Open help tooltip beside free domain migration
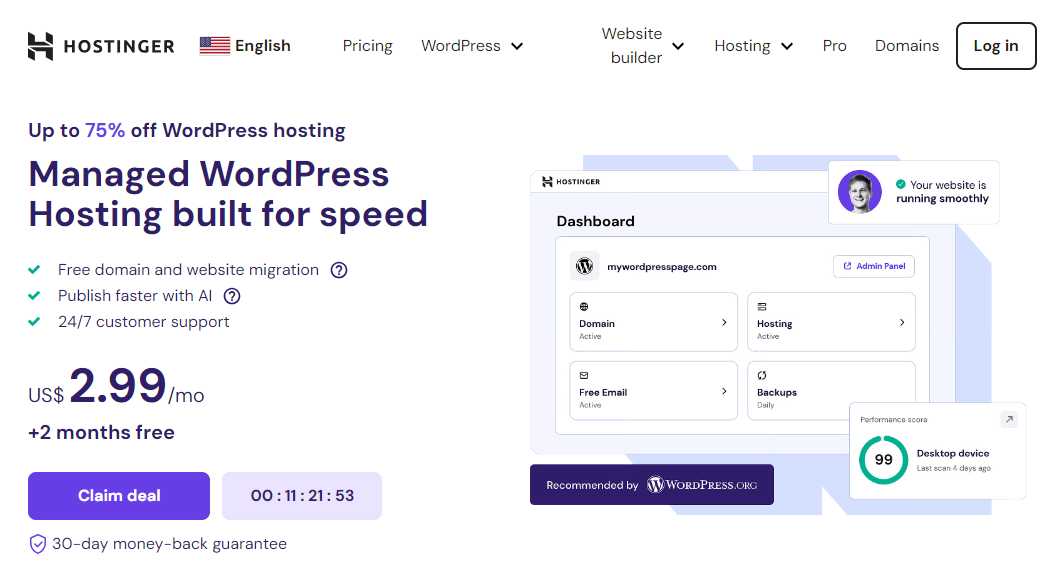 click(x=339, y=270)
